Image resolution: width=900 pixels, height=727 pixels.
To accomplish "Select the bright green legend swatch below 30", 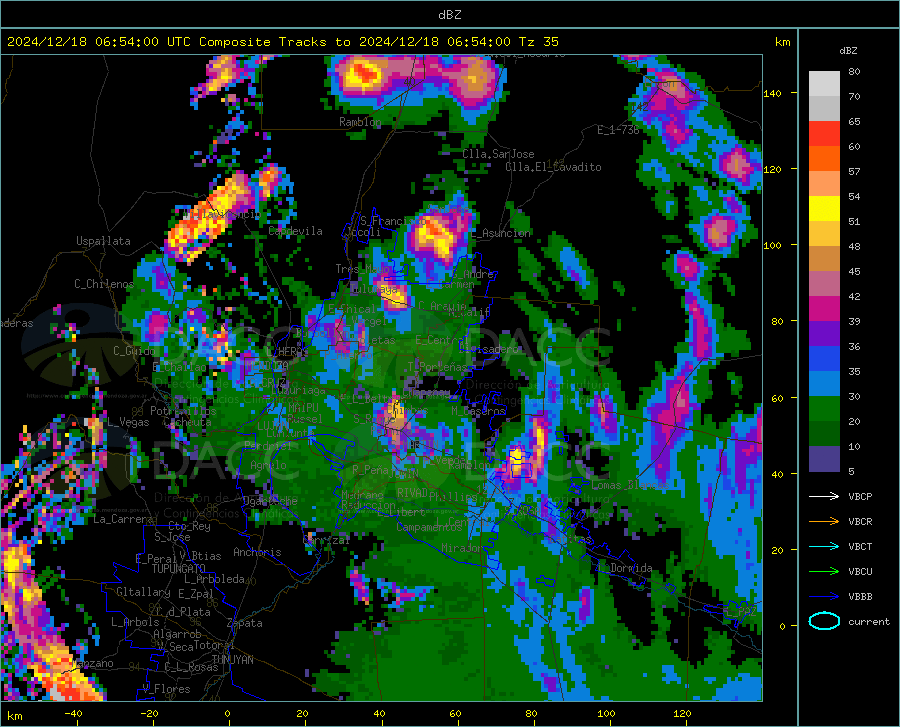I will pyautogui.click(x=824, y=409).
